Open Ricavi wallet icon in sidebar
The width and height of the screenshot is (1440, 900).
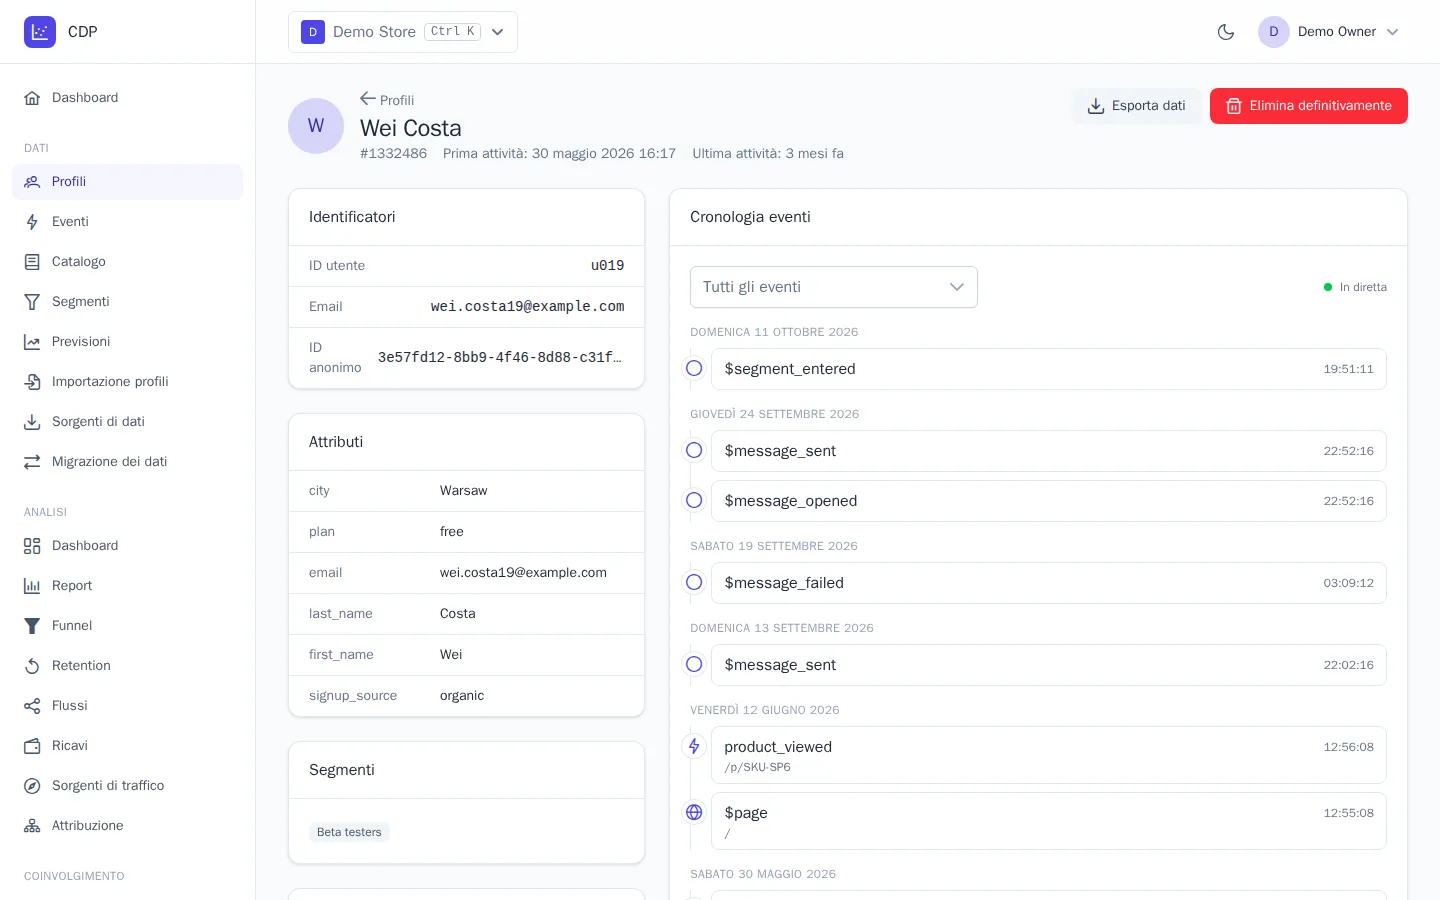pos(32,746)
